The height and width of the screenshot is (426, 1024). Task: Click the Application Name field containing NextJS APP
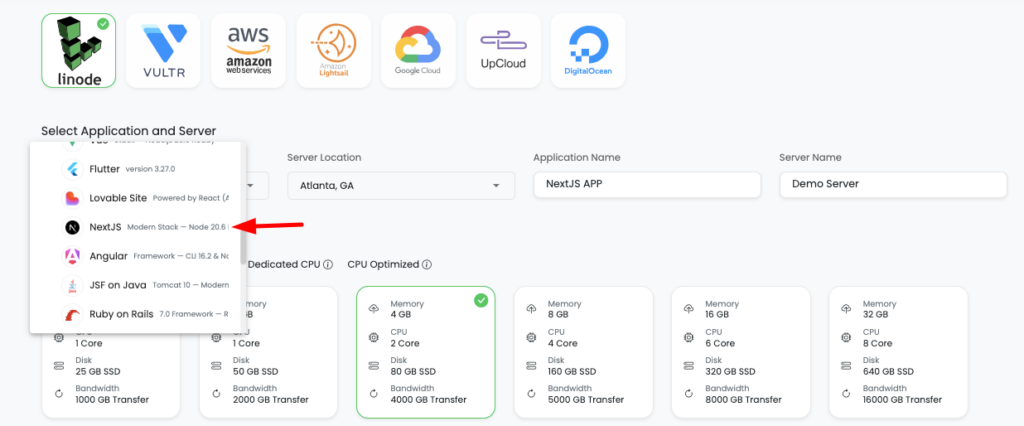pyautogui.click(x=647, y=184)
